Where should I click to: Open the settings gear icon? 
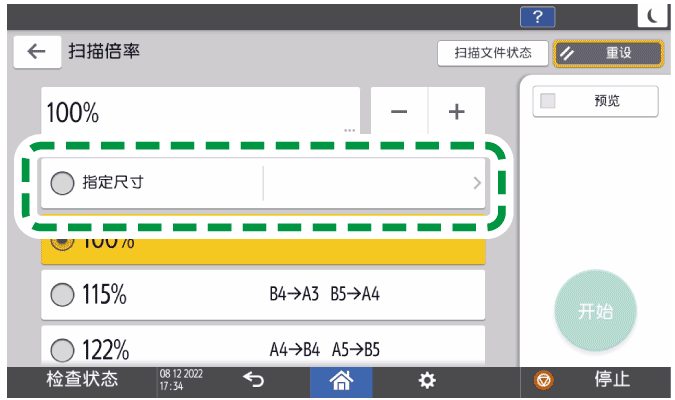(x=427, y=380)
